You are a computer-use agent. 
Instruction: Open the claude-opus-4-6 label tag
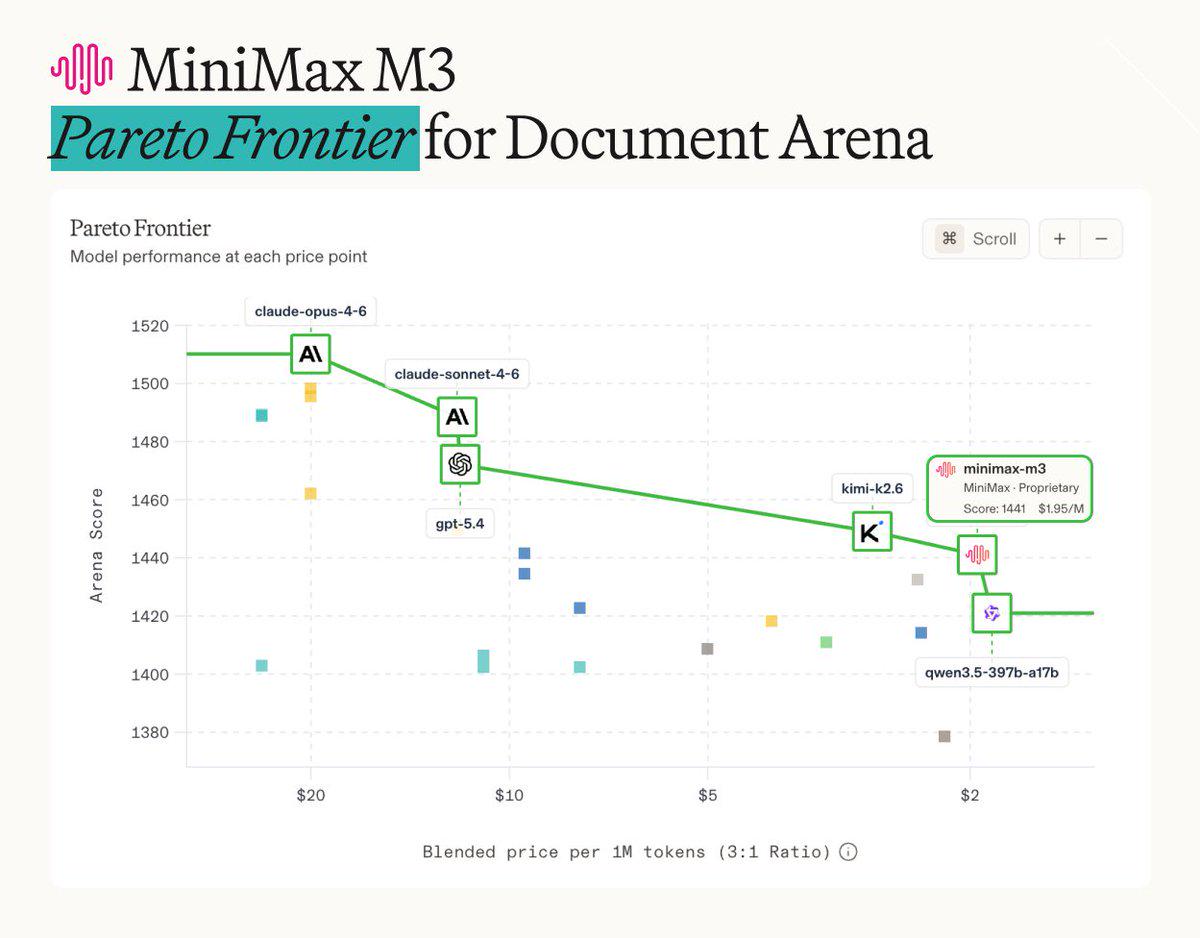click(311, 311)
